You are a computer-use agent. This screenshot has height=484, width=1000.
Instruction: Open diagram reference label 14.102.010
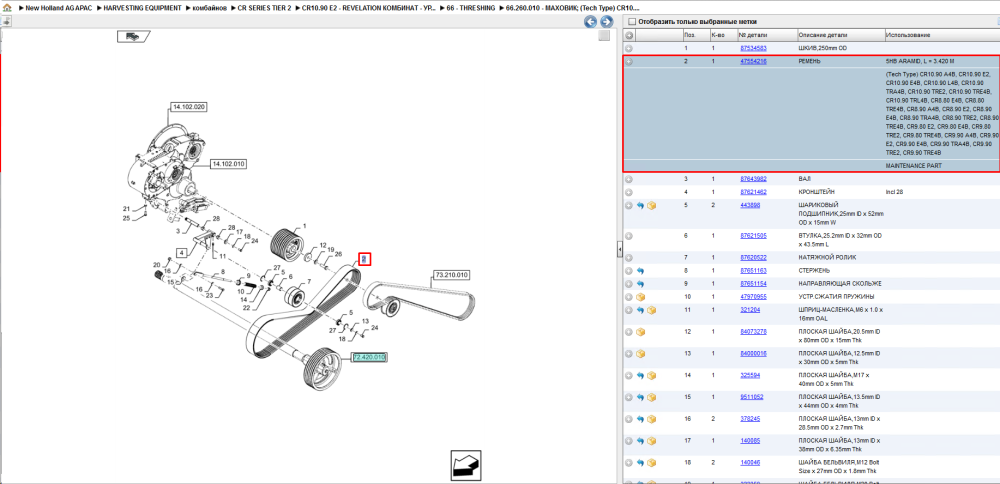click(x=228, y=164)
